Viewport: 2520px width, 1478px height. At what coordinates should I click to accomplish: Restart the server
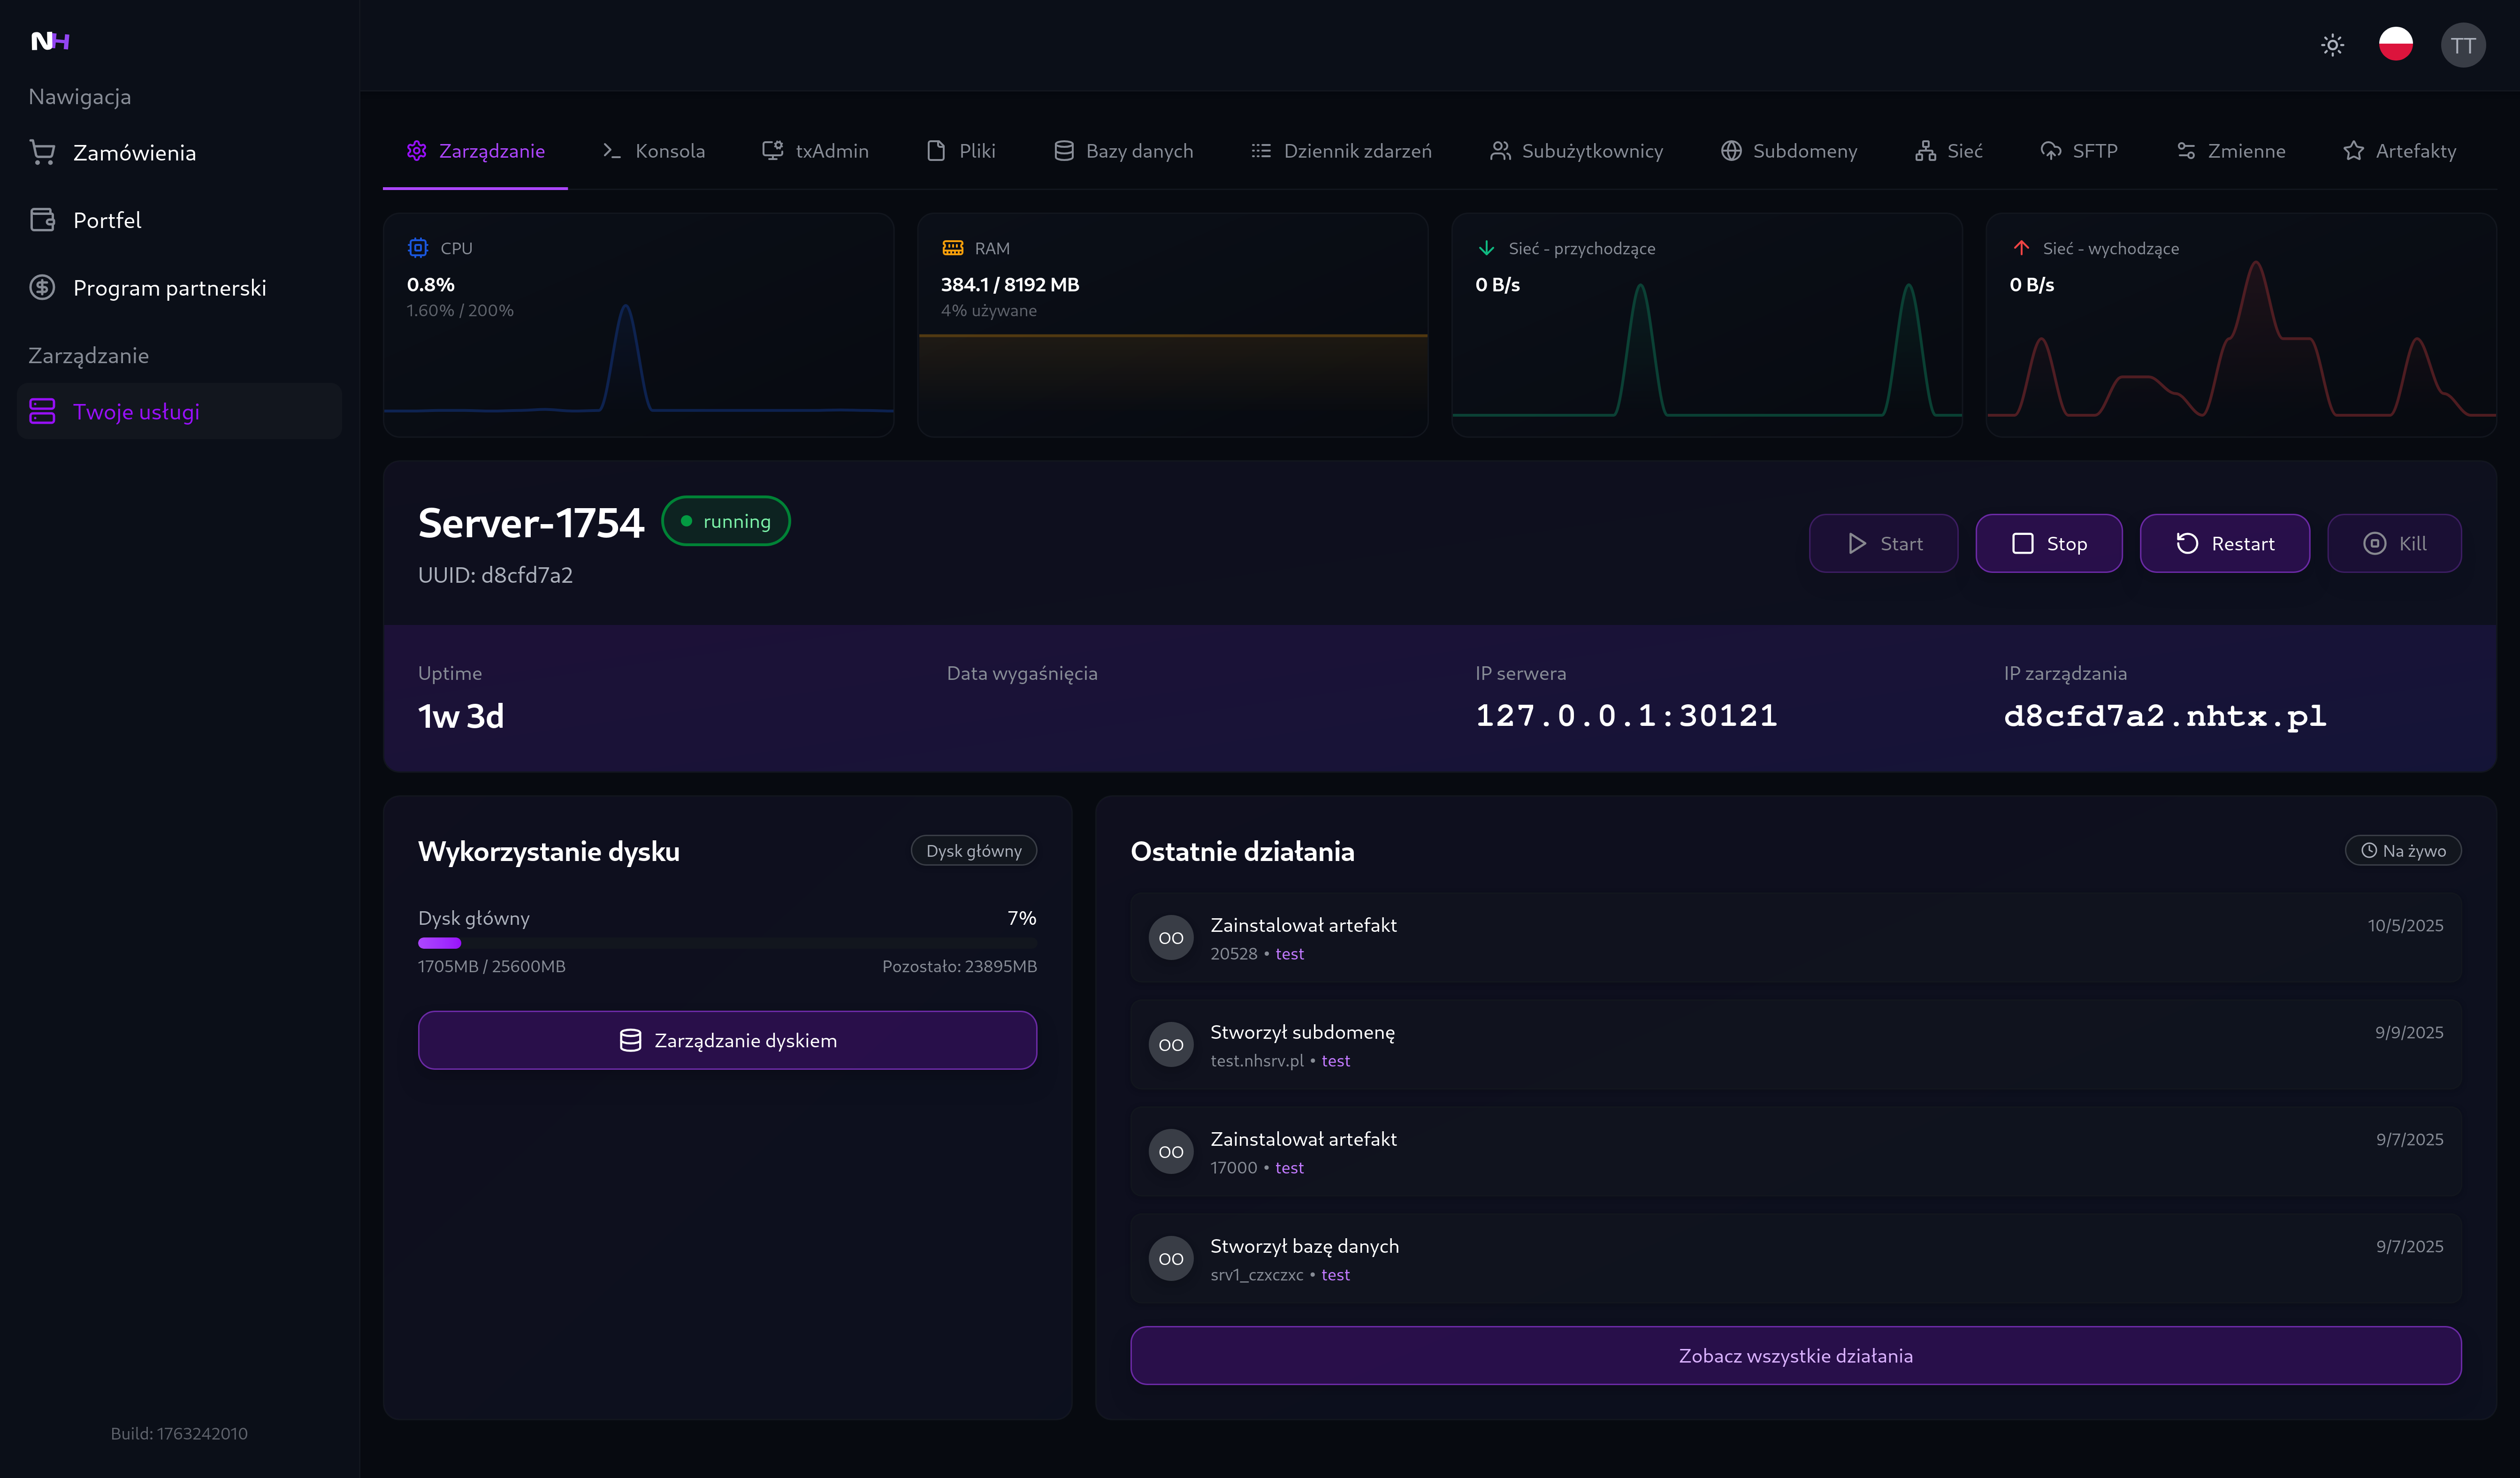pos(2224,543)
